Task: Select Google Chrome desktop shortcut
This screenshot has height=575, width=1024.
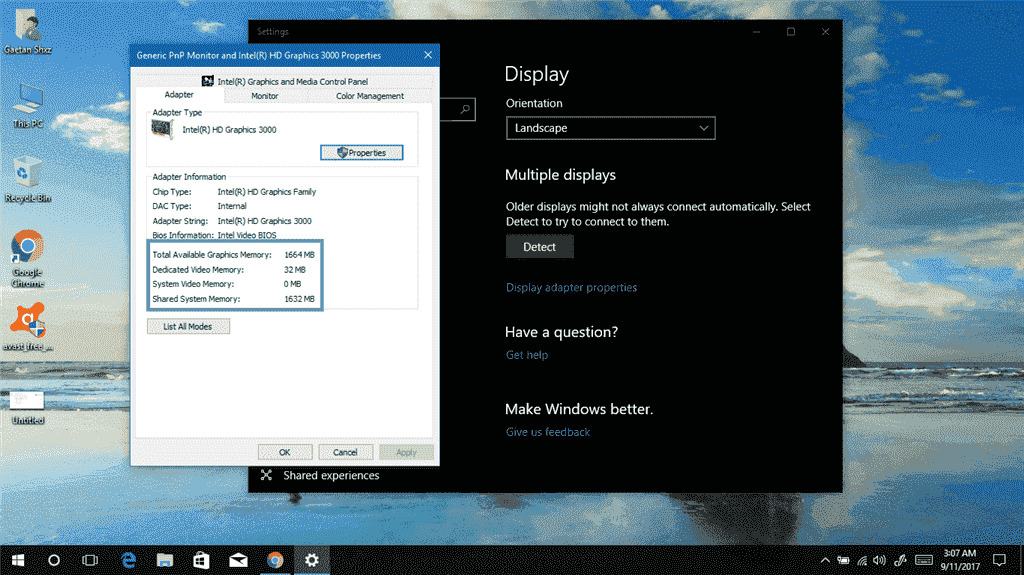Action: [27, 259]
